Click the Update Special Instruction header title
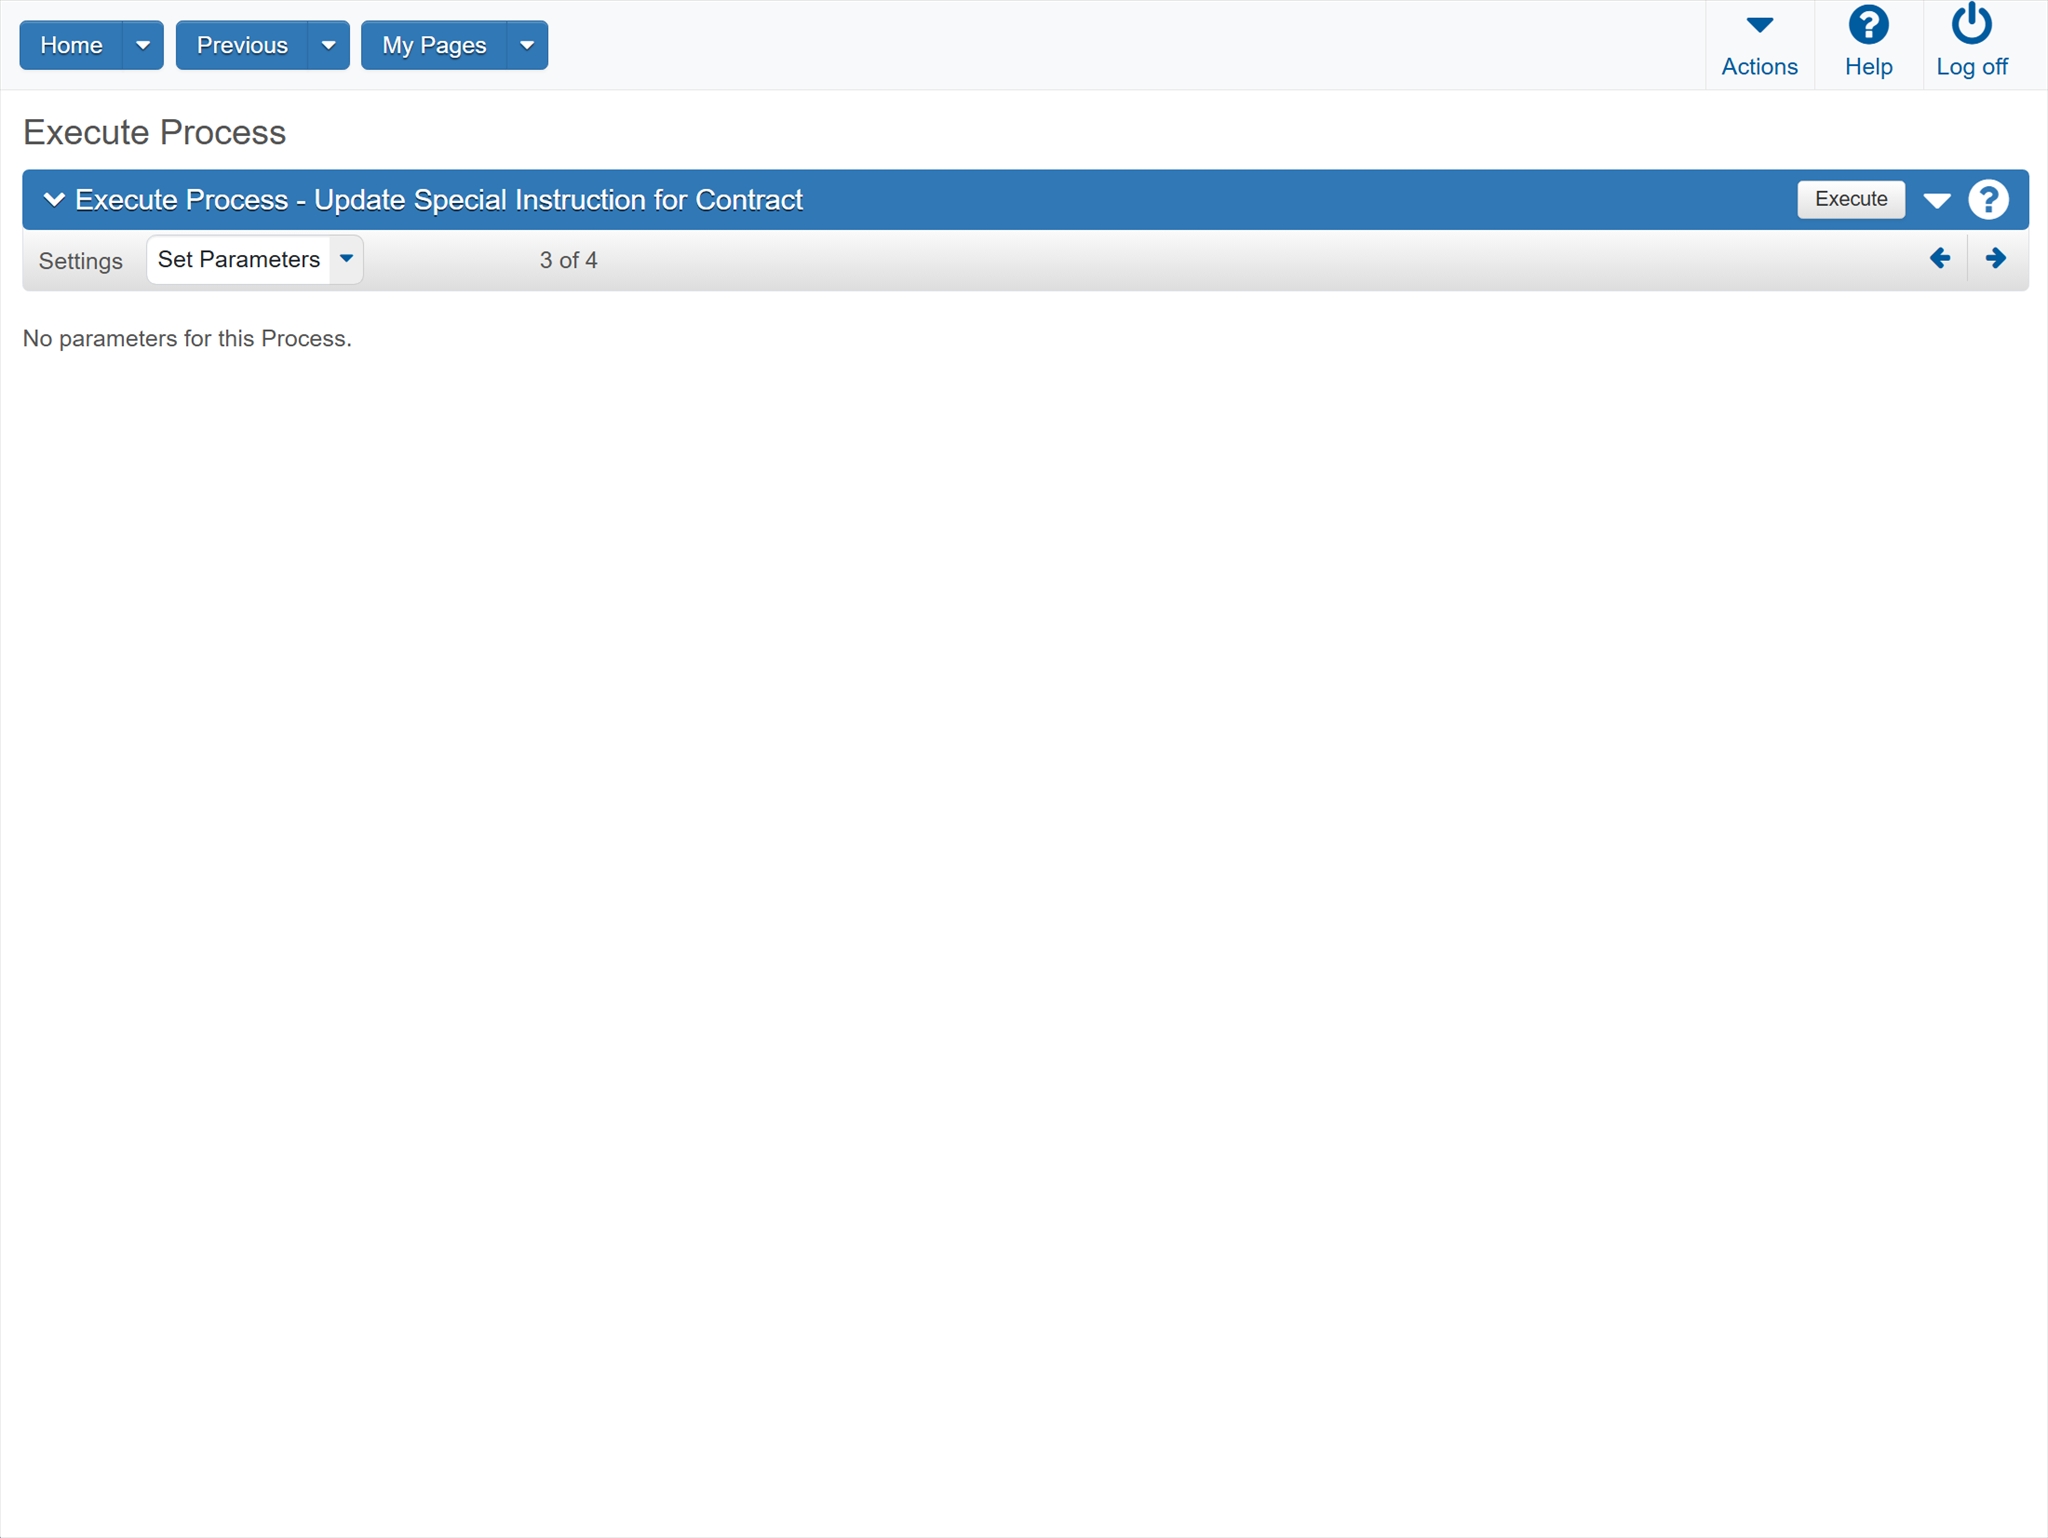The height and width of the screenshot is (1538, 2048). (439, 200)
